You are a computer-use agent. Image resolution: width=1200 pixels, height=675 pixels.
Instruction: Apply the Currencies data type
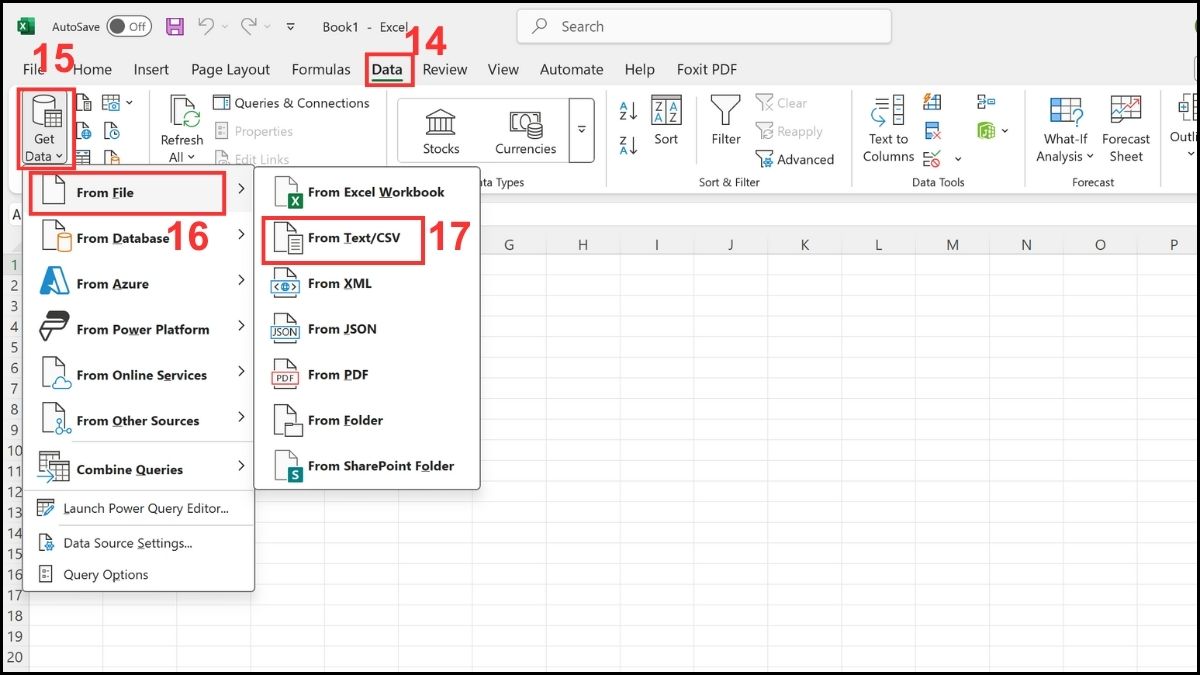[524, 130]
